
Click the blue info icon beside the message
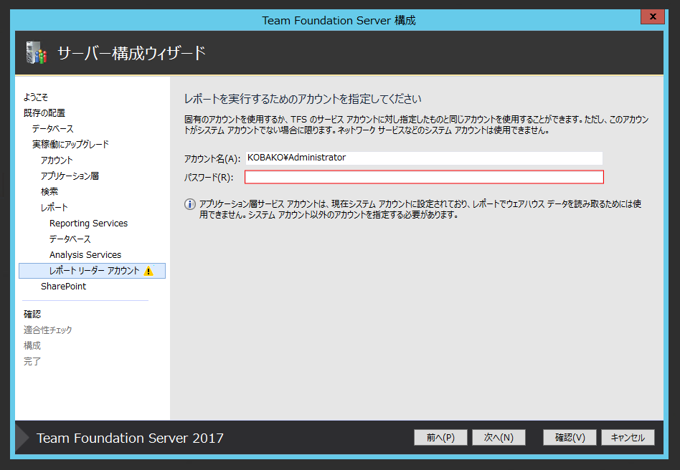(190, 204)
